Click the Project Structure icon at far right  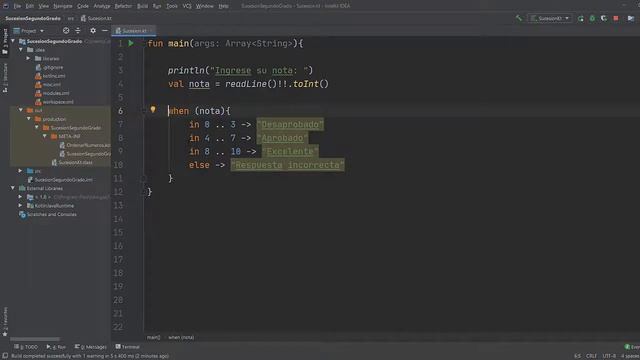pos(631,18)
